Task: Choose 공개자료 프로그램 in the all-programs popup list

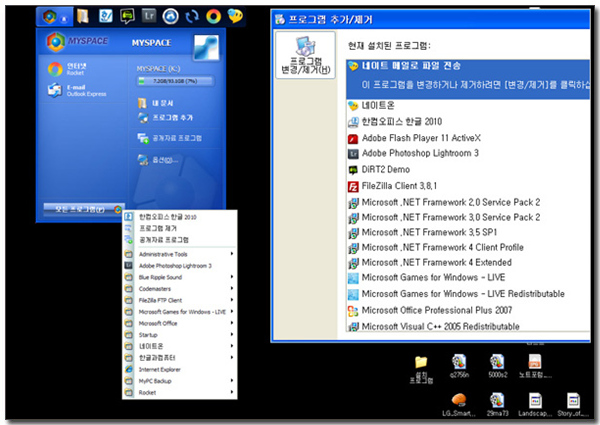Action: point(179,240)
